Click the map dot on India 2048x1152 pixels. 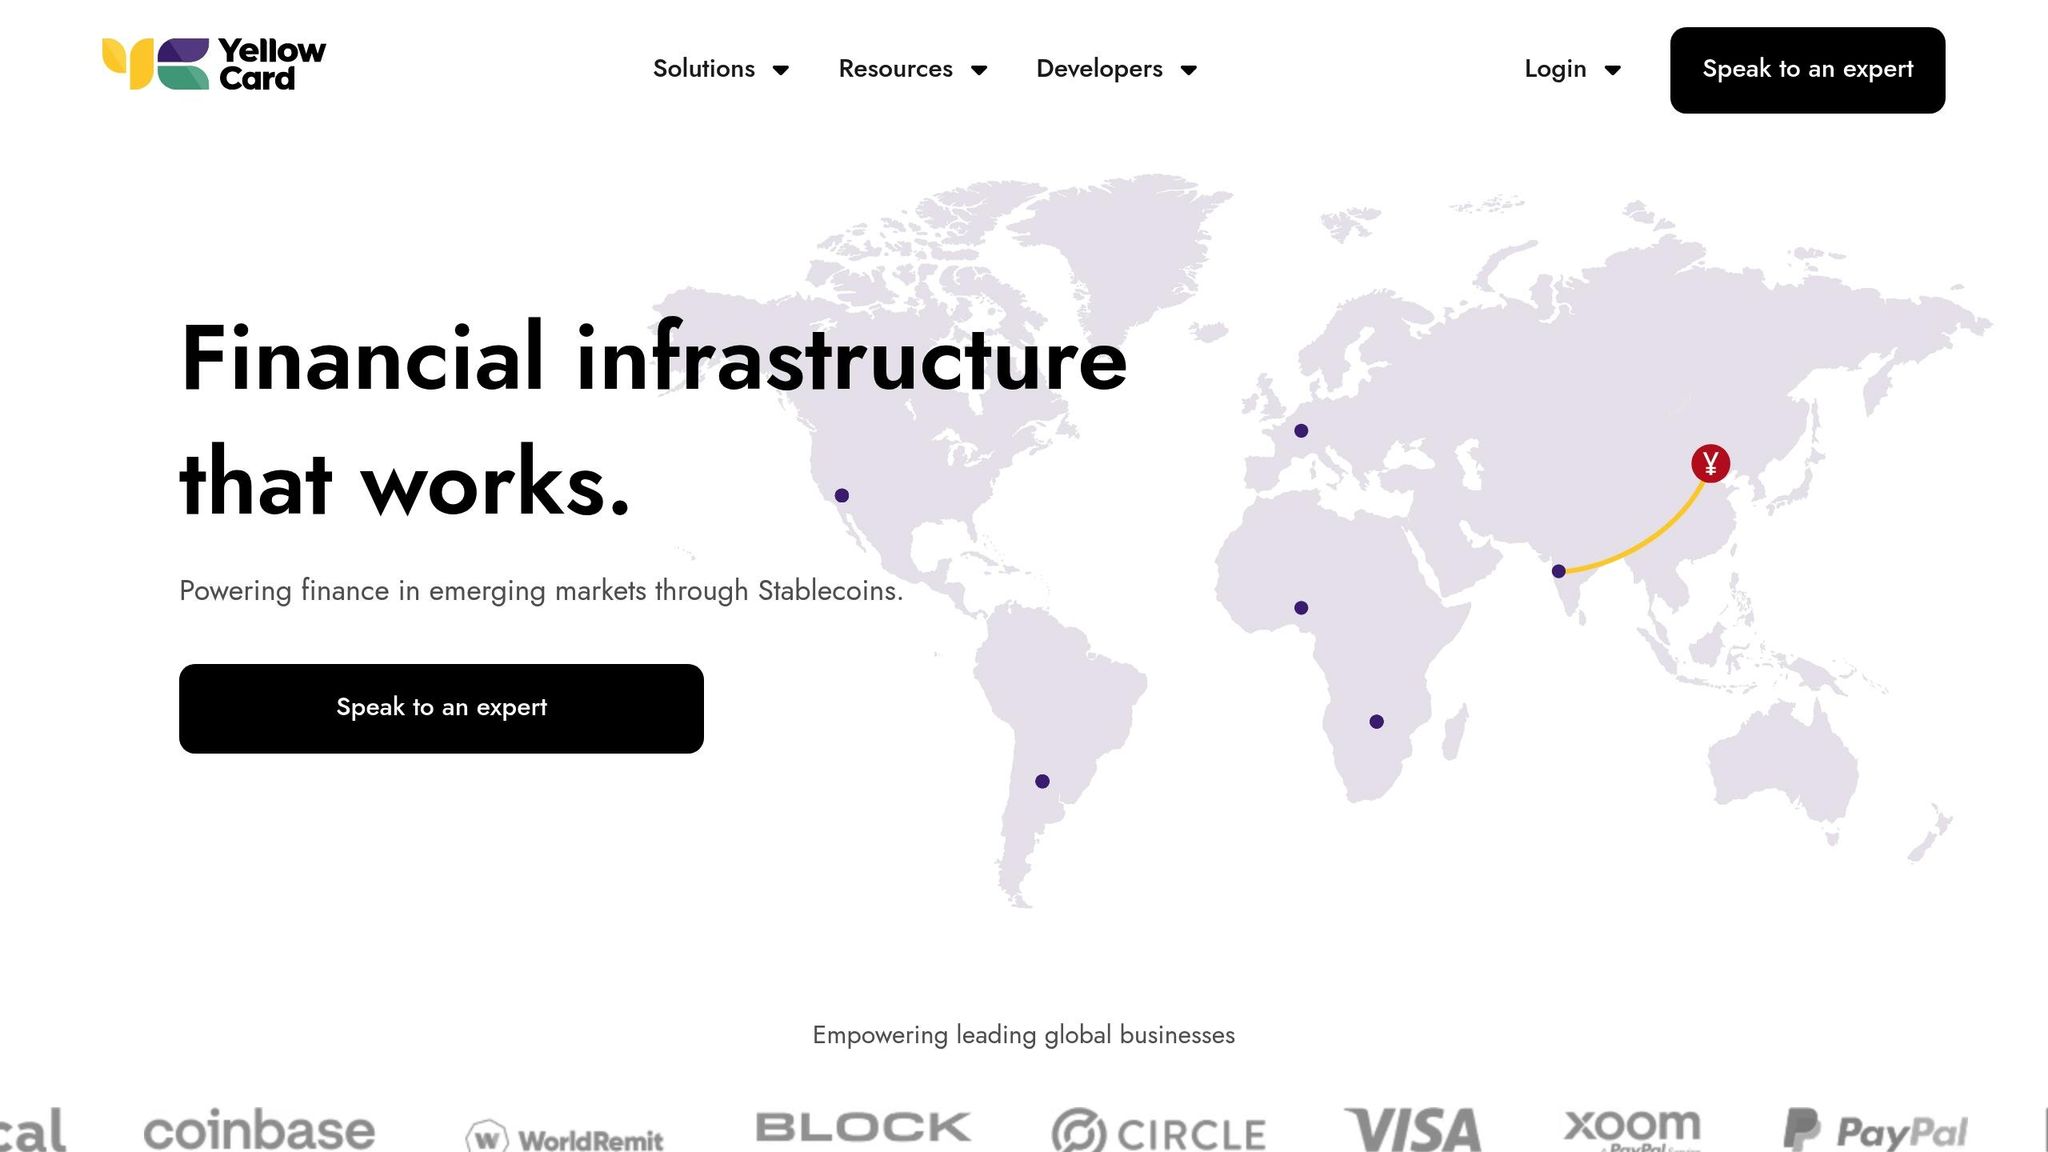point(1558,571)
